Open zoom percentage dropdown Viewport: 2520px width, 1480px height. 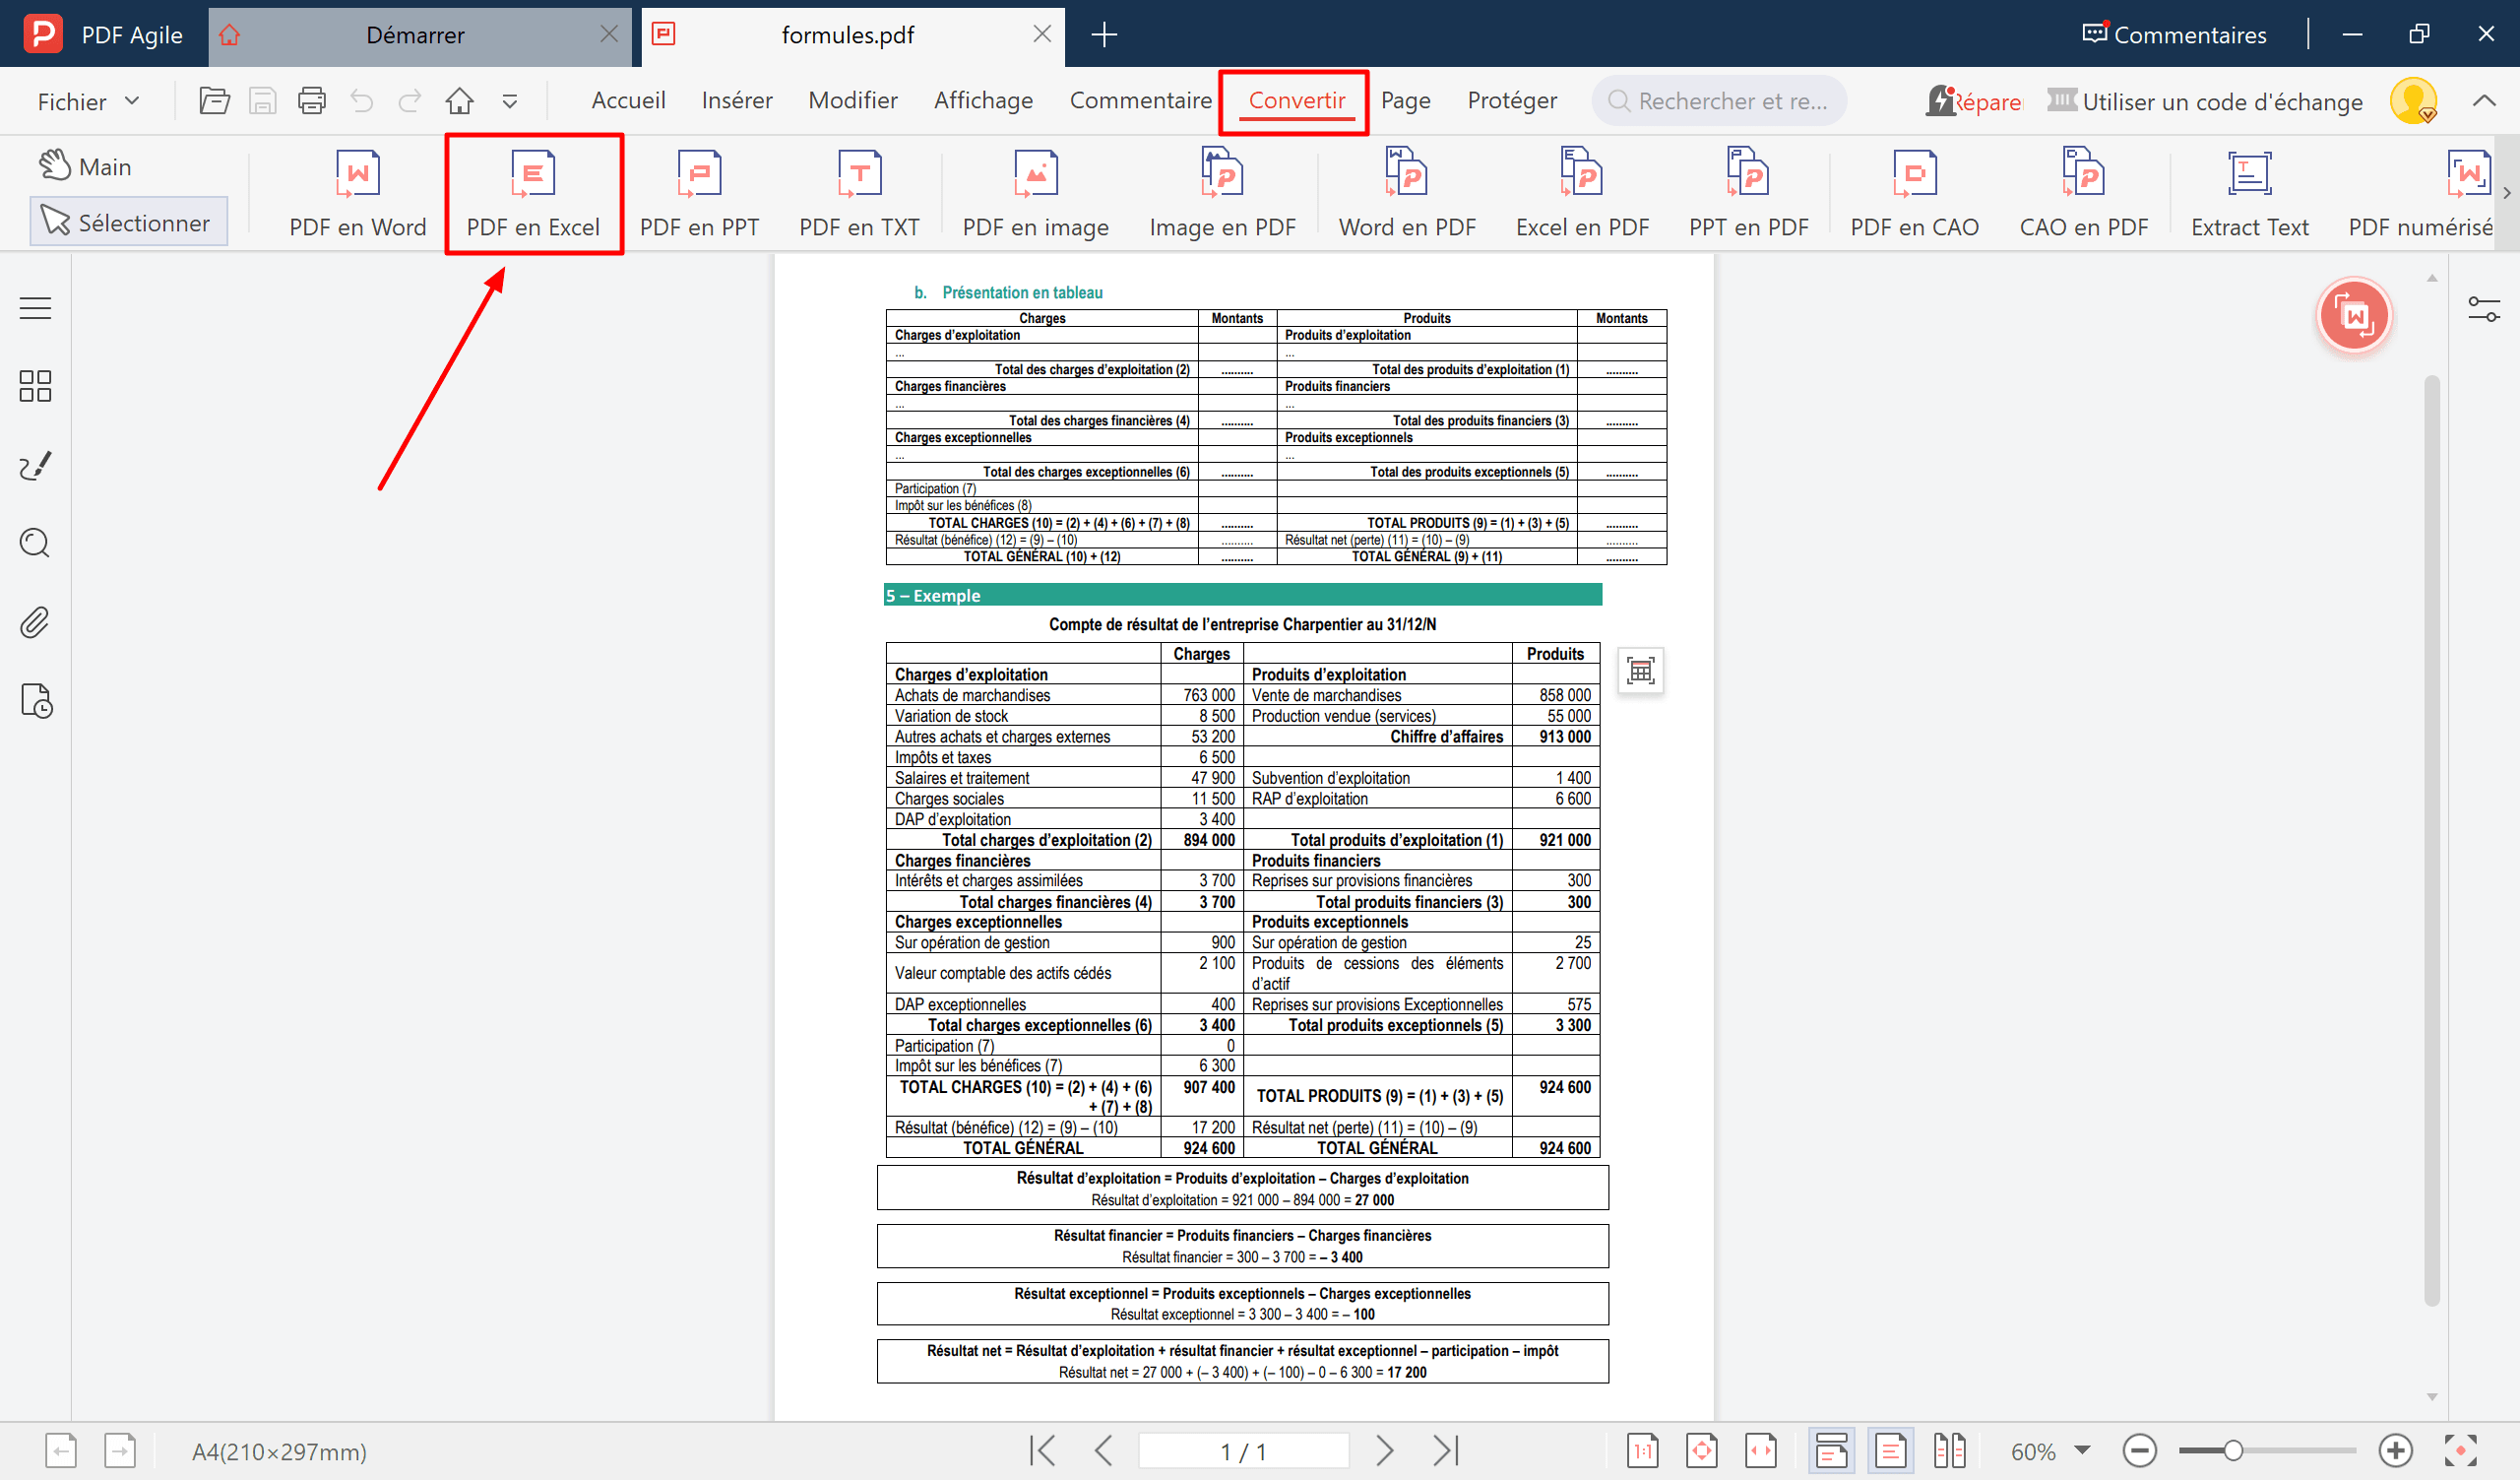click(x=2082, y=1450)
